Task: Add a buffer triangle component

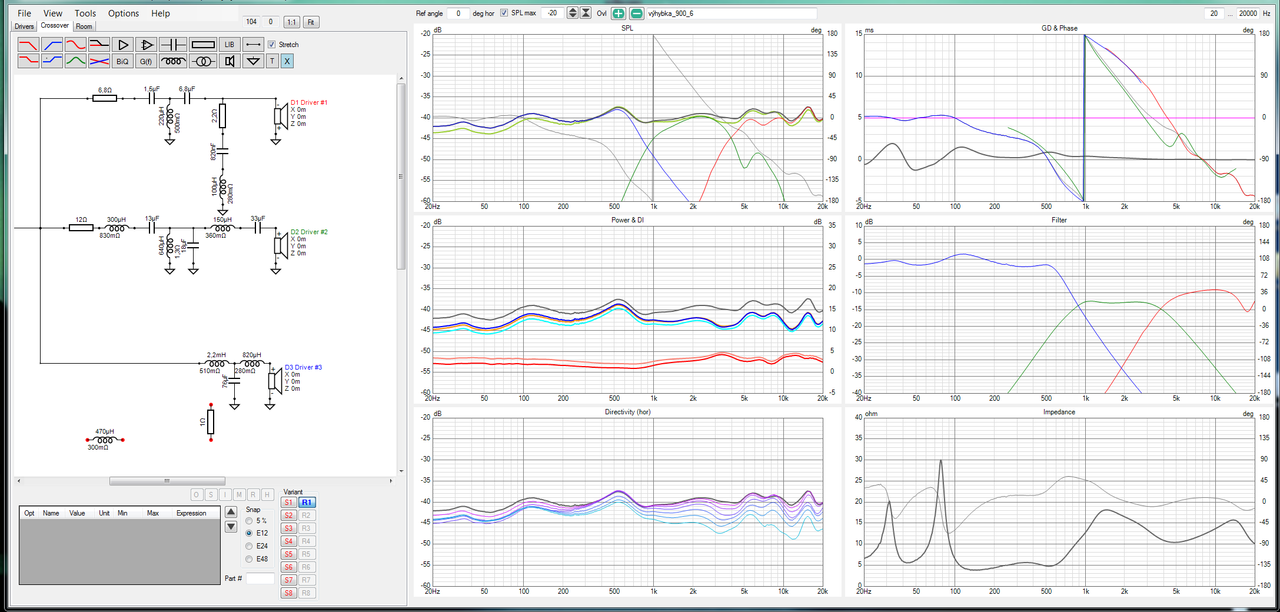Action: click(x=123, y=45)
